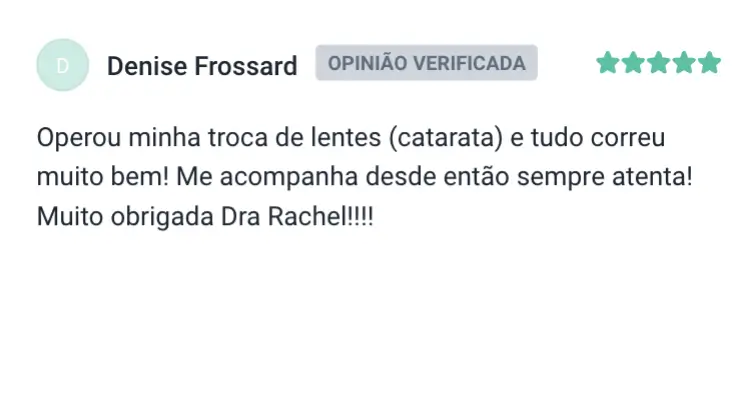Open reviewer name "Denise Frossard"
The width and height of the screenshot is (756, 400).
(202, 66)
